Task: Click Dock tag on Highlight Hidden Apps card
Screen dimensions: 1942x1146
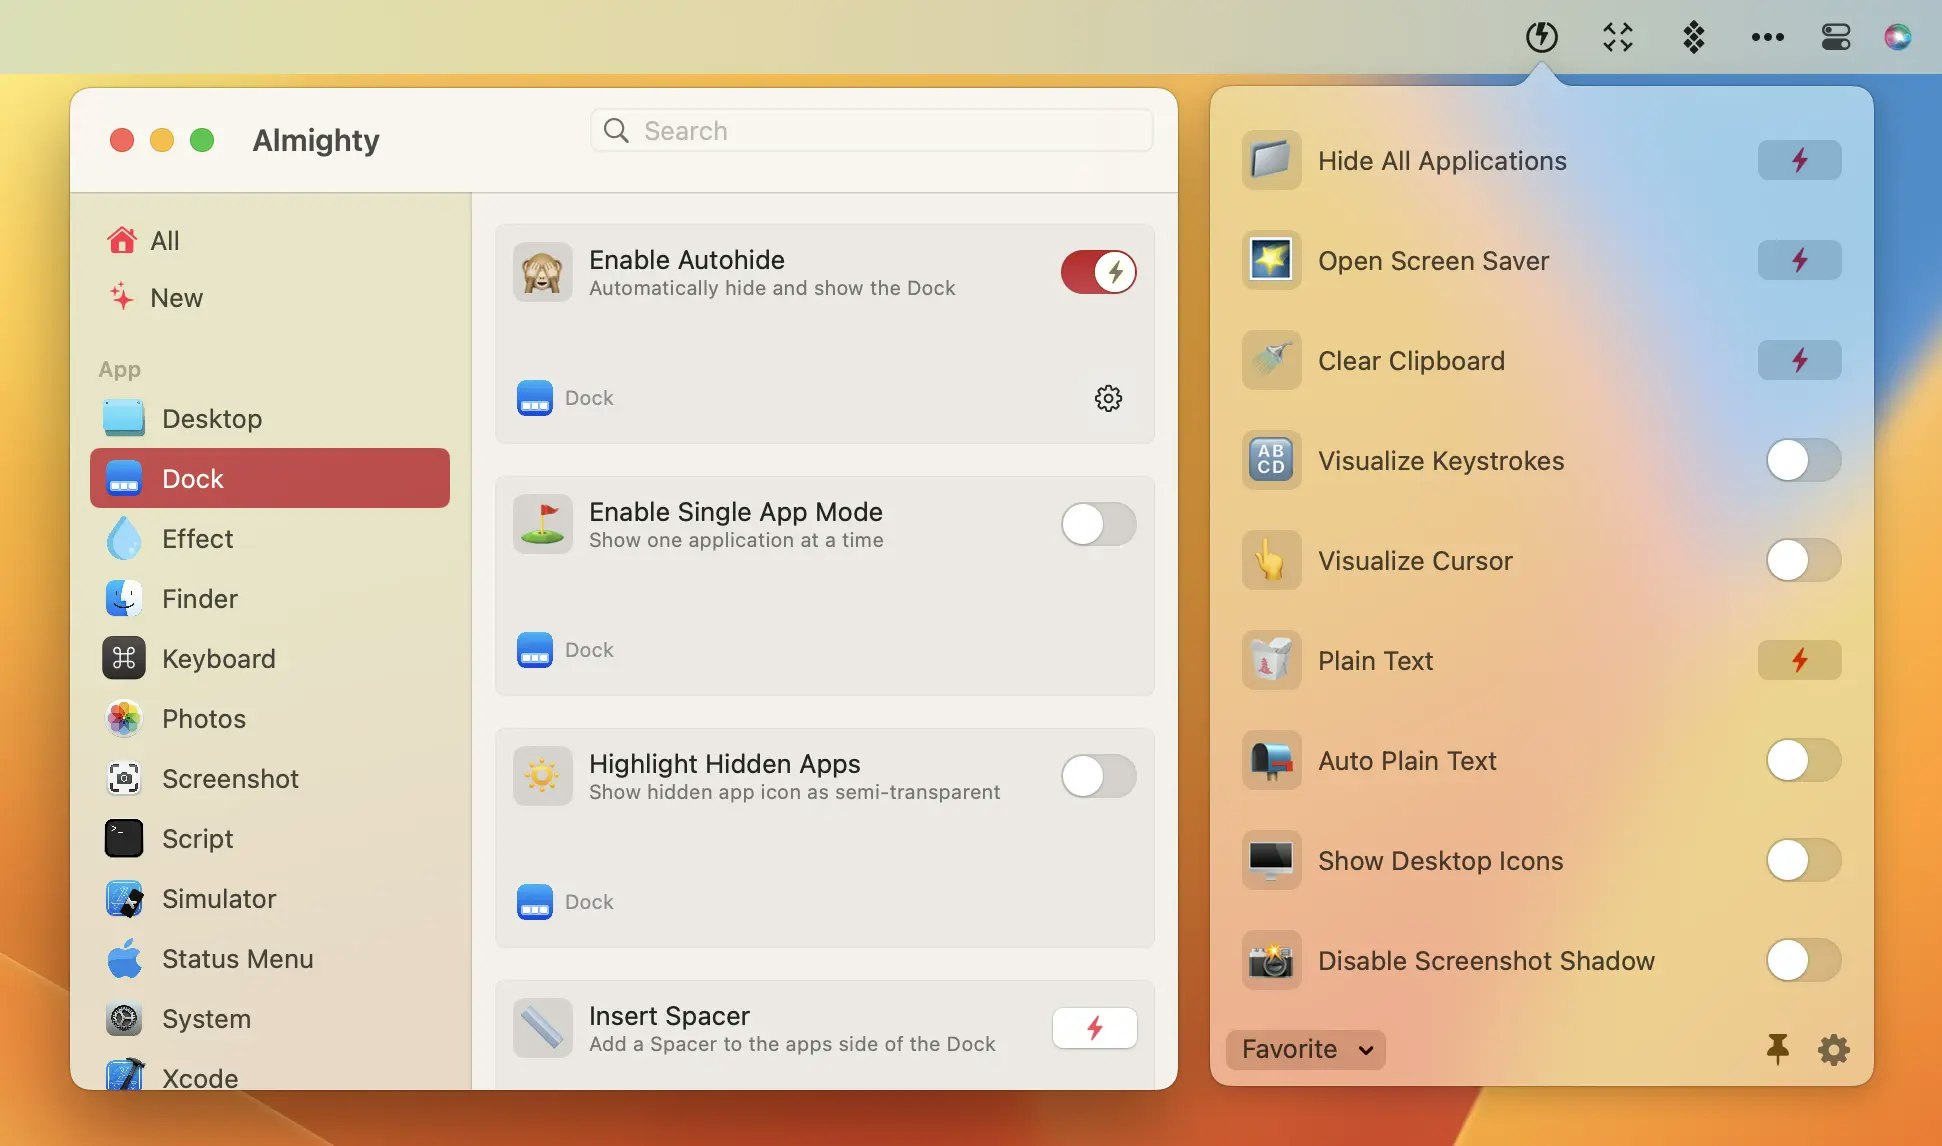Action: [x=565, y=902]
